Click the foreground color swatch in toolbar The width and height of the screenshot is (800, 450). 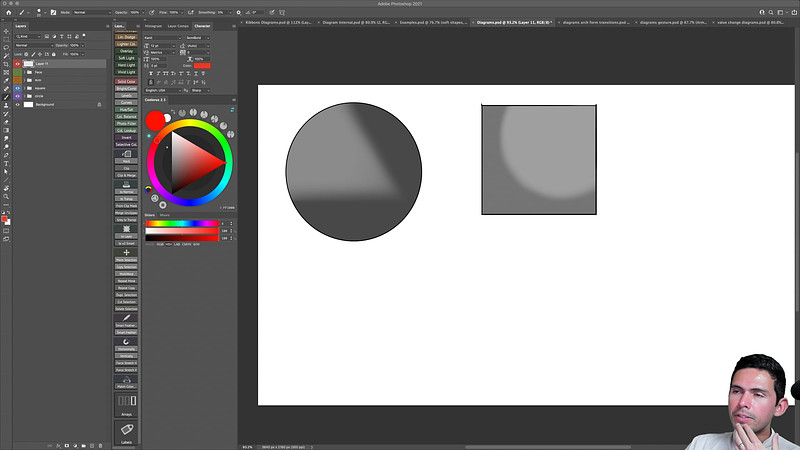click(x=4, y=218)
